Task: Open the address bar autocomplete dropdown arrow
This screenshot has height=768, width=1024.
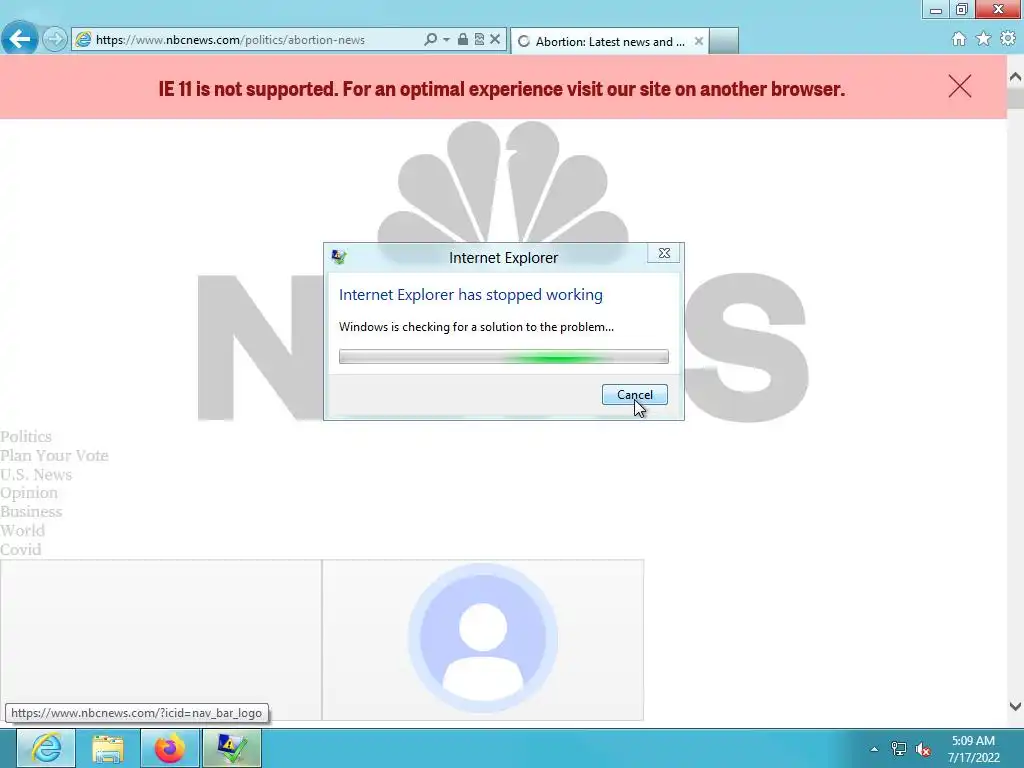Action: tap(447, 40)
